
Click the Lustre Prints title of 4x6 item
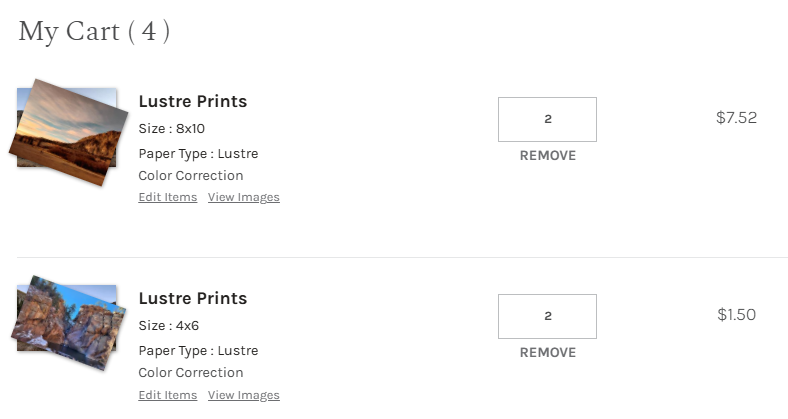point(192,298)
